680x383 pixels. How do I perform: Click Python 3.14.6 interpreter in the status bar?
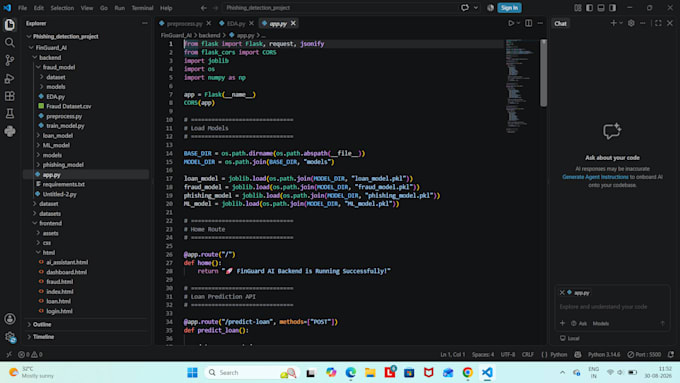tap(604, 354)
